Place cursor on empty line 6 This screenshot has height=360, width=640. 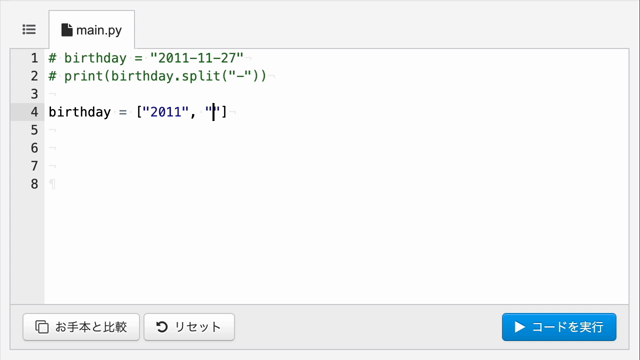336,148
